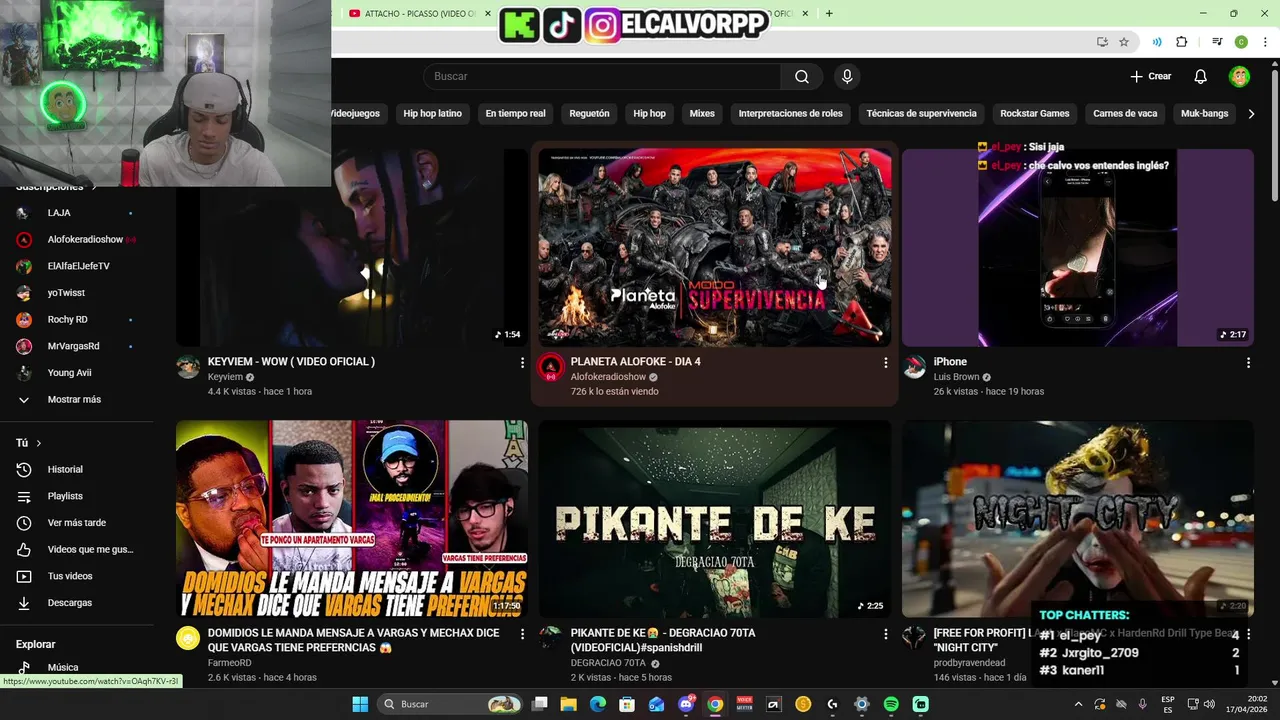
Task: Select the Reguetón chip
Action: (589, 114)
